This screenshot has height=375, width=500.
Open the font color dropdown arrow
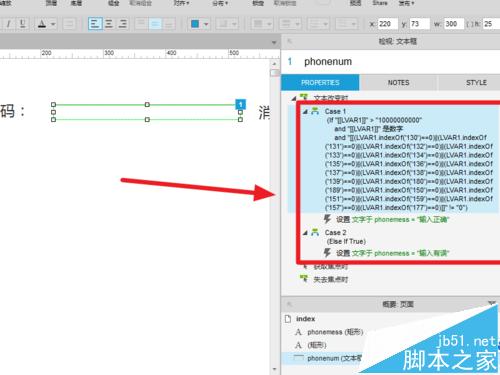[53, 24]
